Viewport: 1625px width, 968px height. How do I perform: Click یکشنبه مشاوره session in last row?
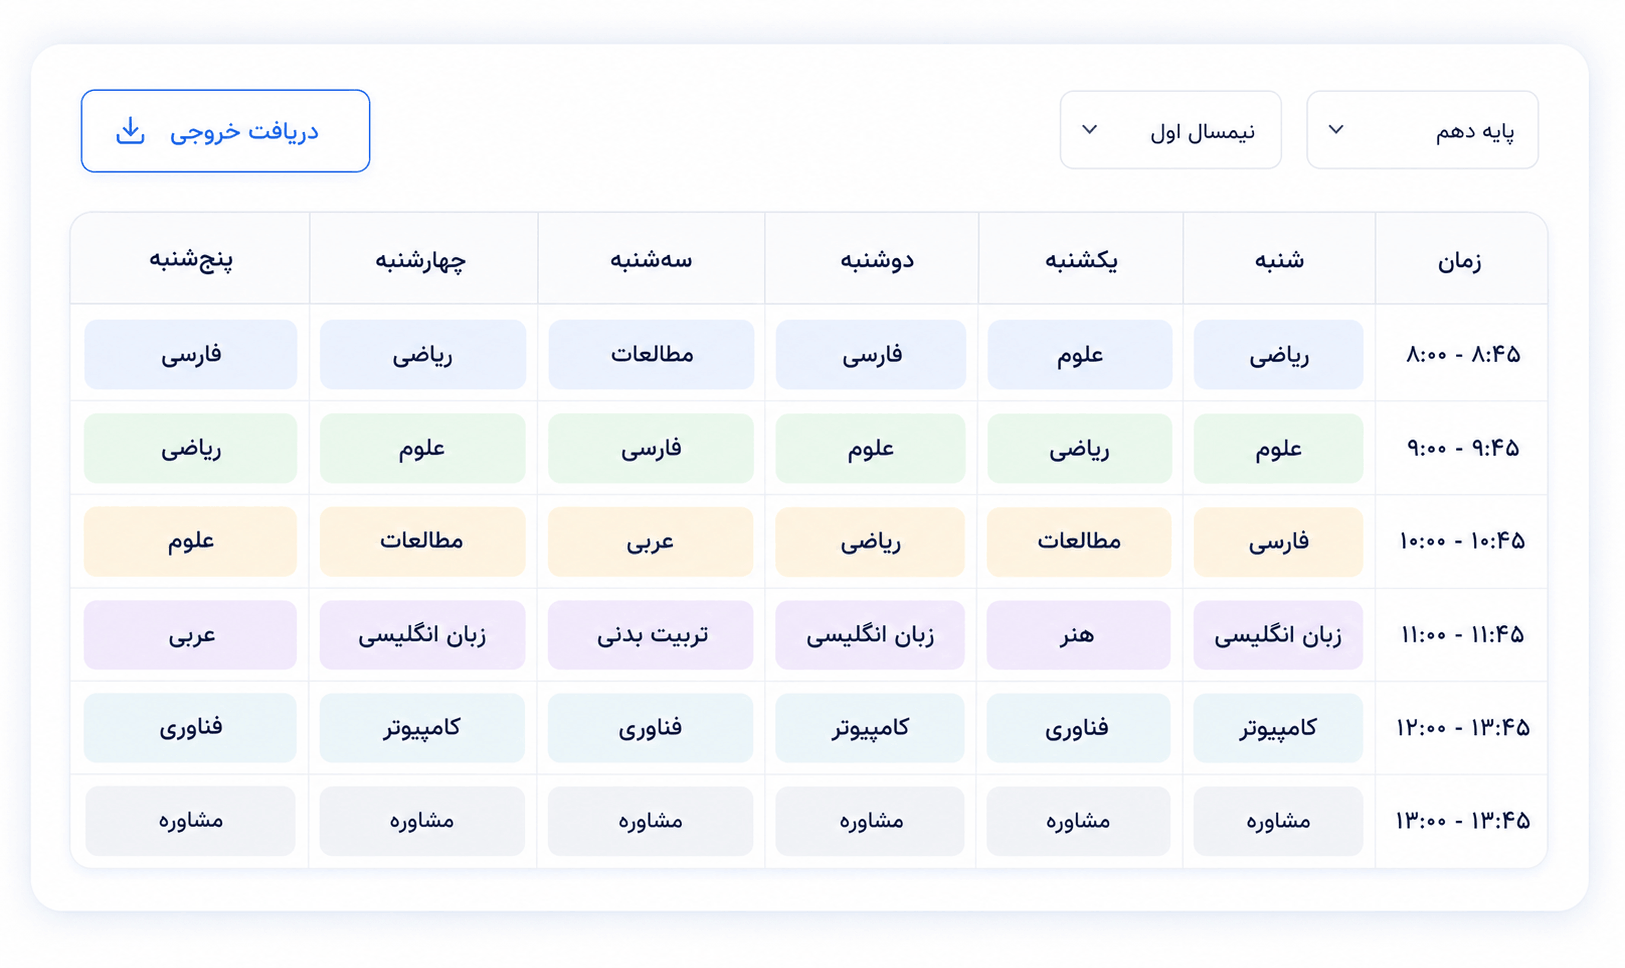tap(1079, 821)
